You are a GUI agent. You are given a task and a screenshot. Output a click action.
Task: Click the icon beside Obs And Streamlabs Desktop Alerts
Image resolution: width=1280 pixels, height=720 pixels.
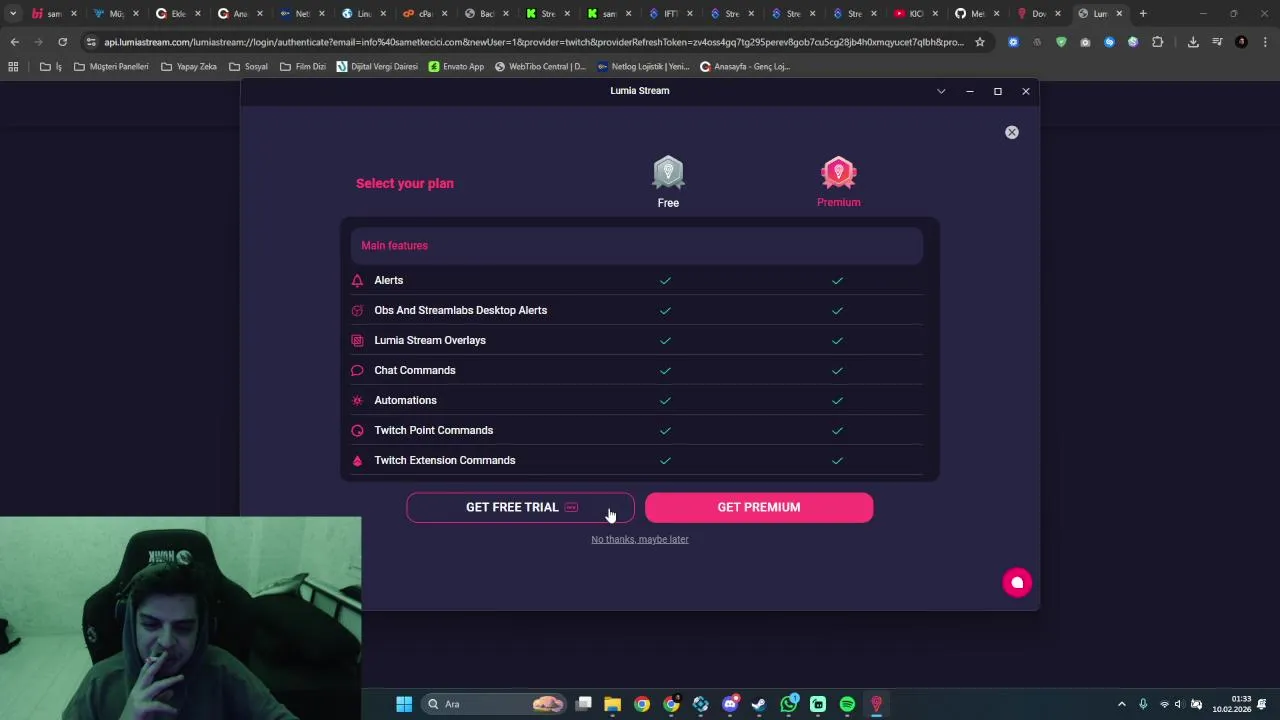357,311
